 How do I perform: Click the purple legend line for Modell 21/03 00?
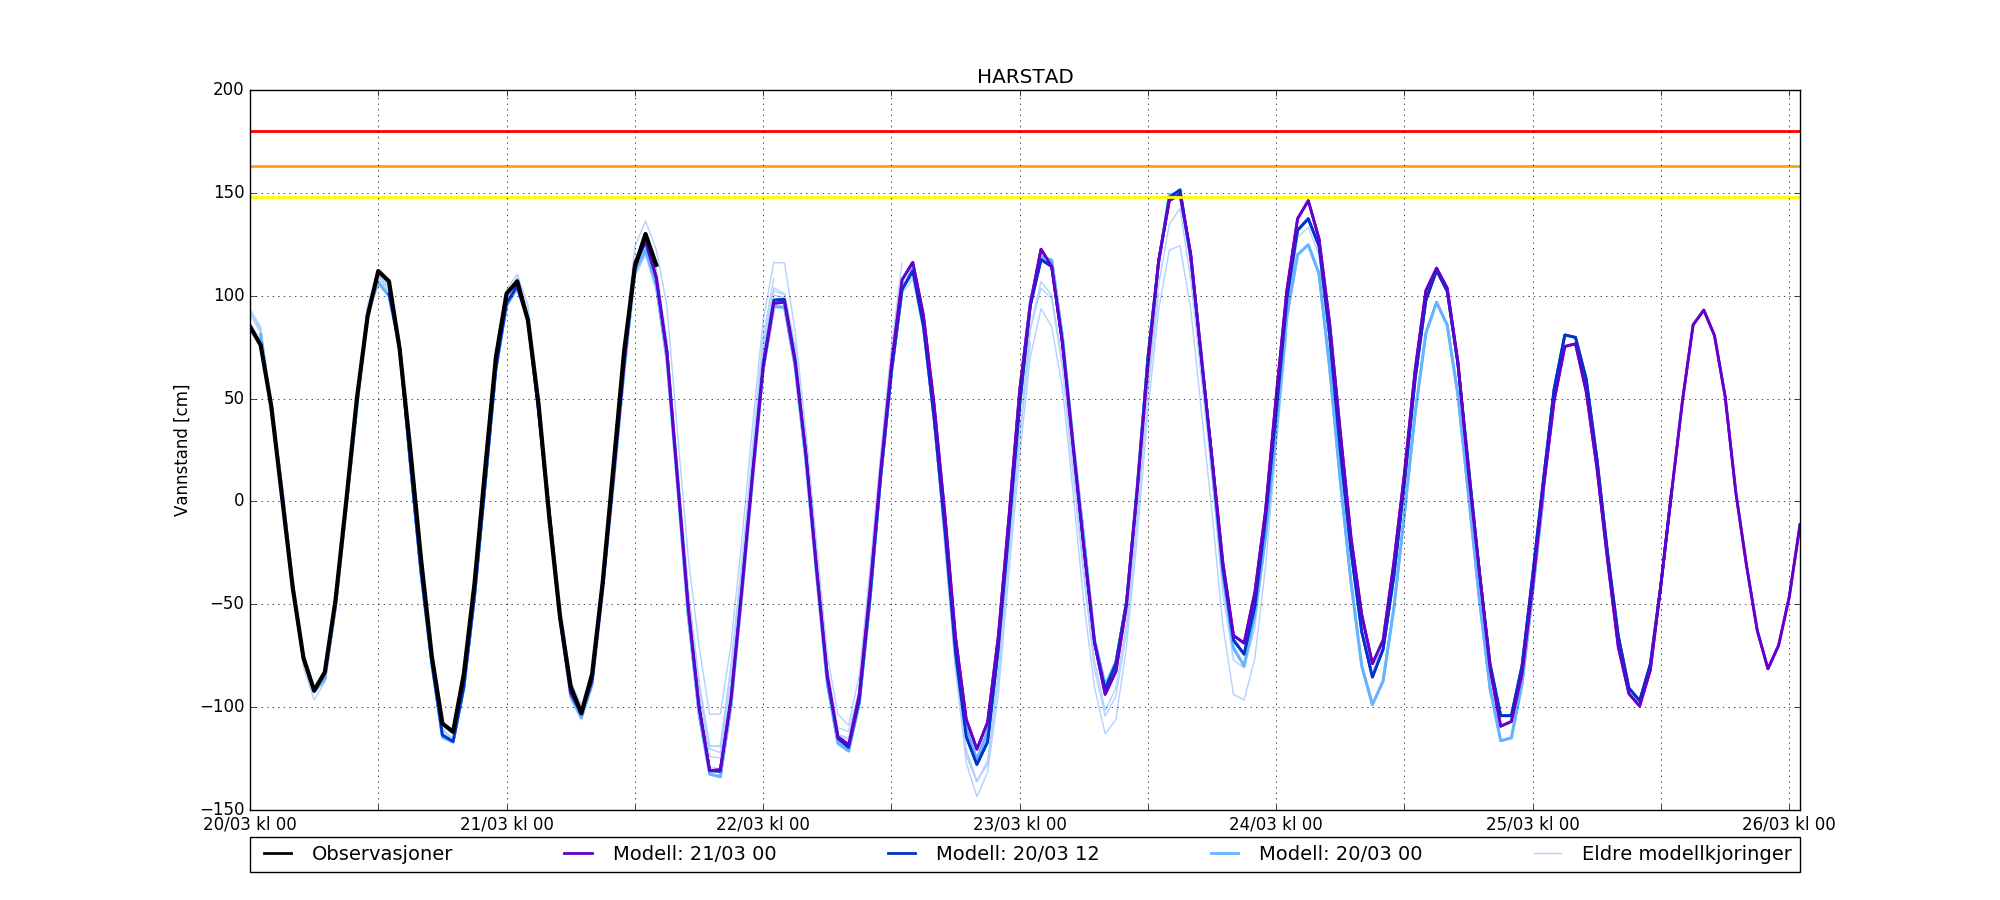(x=579, y=854)
